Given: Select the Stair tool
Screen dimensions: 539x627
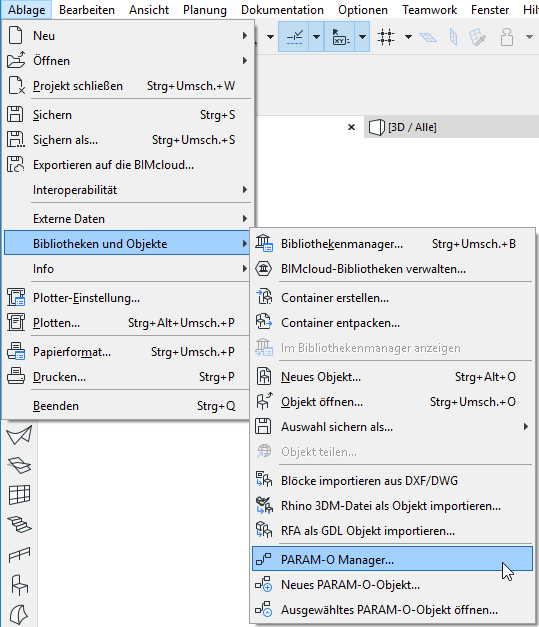Looking at the screenshot, I should [x=19, y=524].
